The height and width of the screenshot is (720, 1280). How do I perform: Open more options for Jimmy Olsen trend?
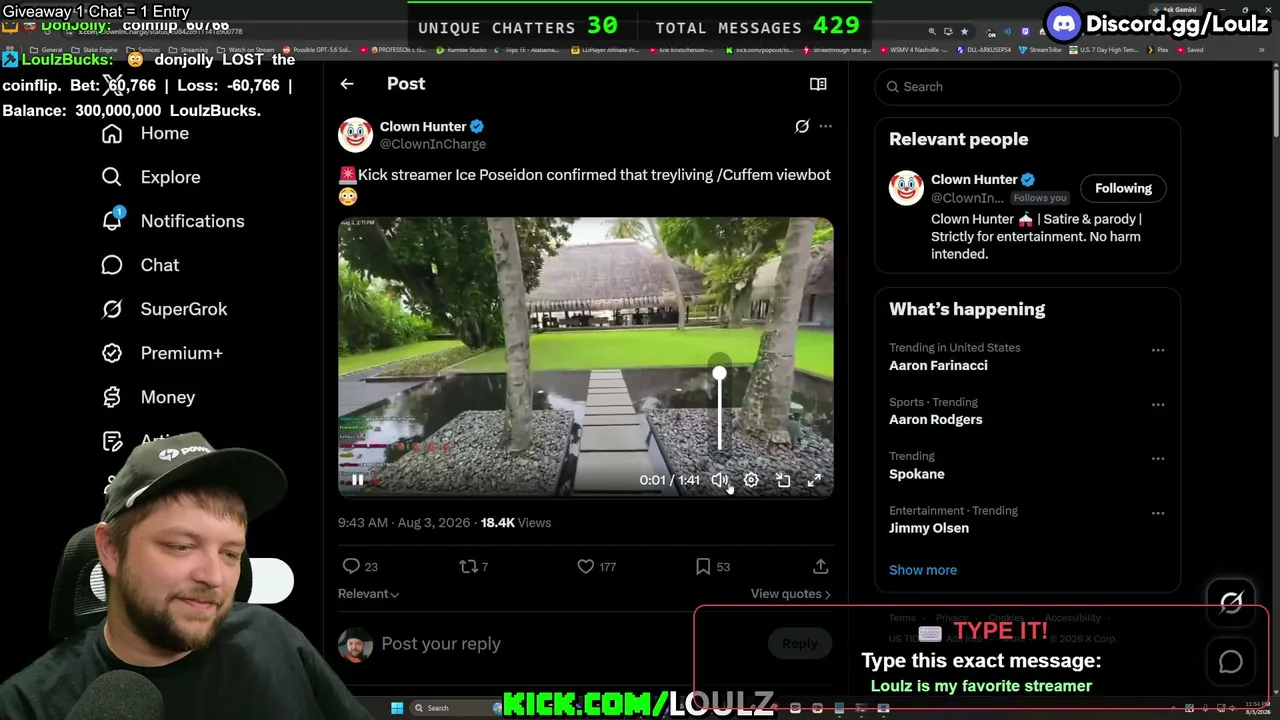coord(1158,513)
